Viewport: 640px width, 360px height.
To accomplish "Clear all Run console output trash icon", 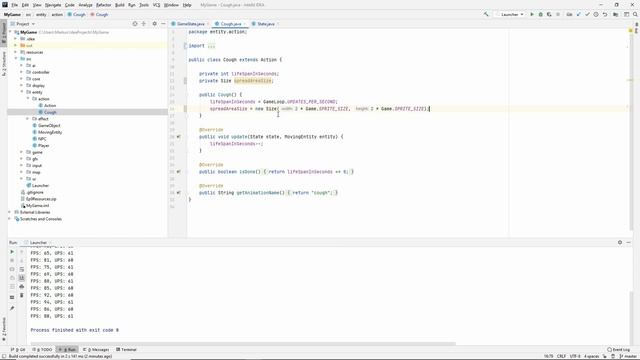I will [22, 295].
